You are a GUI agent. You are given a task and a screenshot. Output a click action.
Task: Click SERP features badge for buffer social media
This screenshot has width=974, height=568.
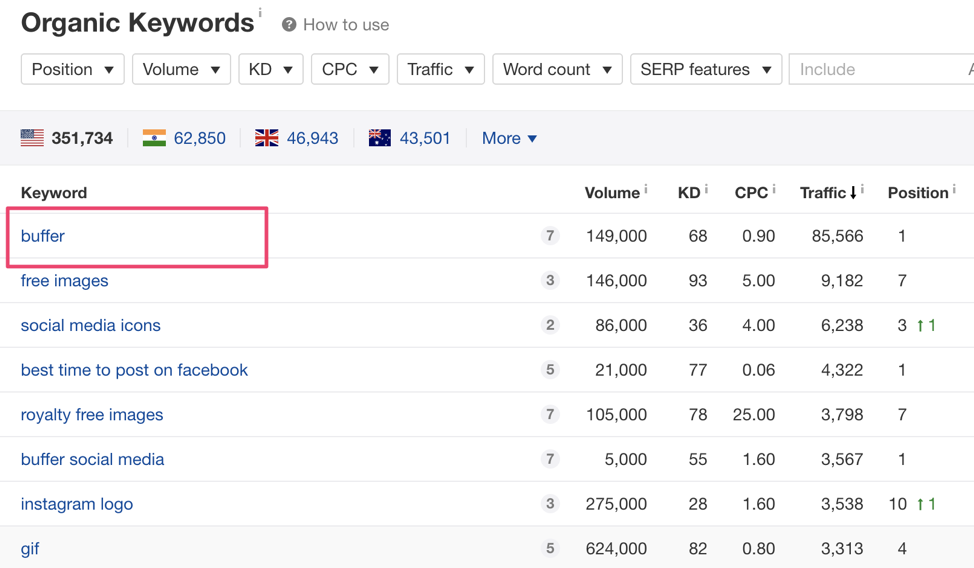point(550,459)
